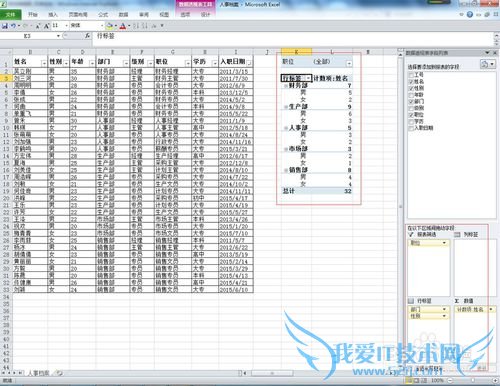Click the increase font size icon
This screenshot has width=500, height=386.
click(x=47, y=26)
